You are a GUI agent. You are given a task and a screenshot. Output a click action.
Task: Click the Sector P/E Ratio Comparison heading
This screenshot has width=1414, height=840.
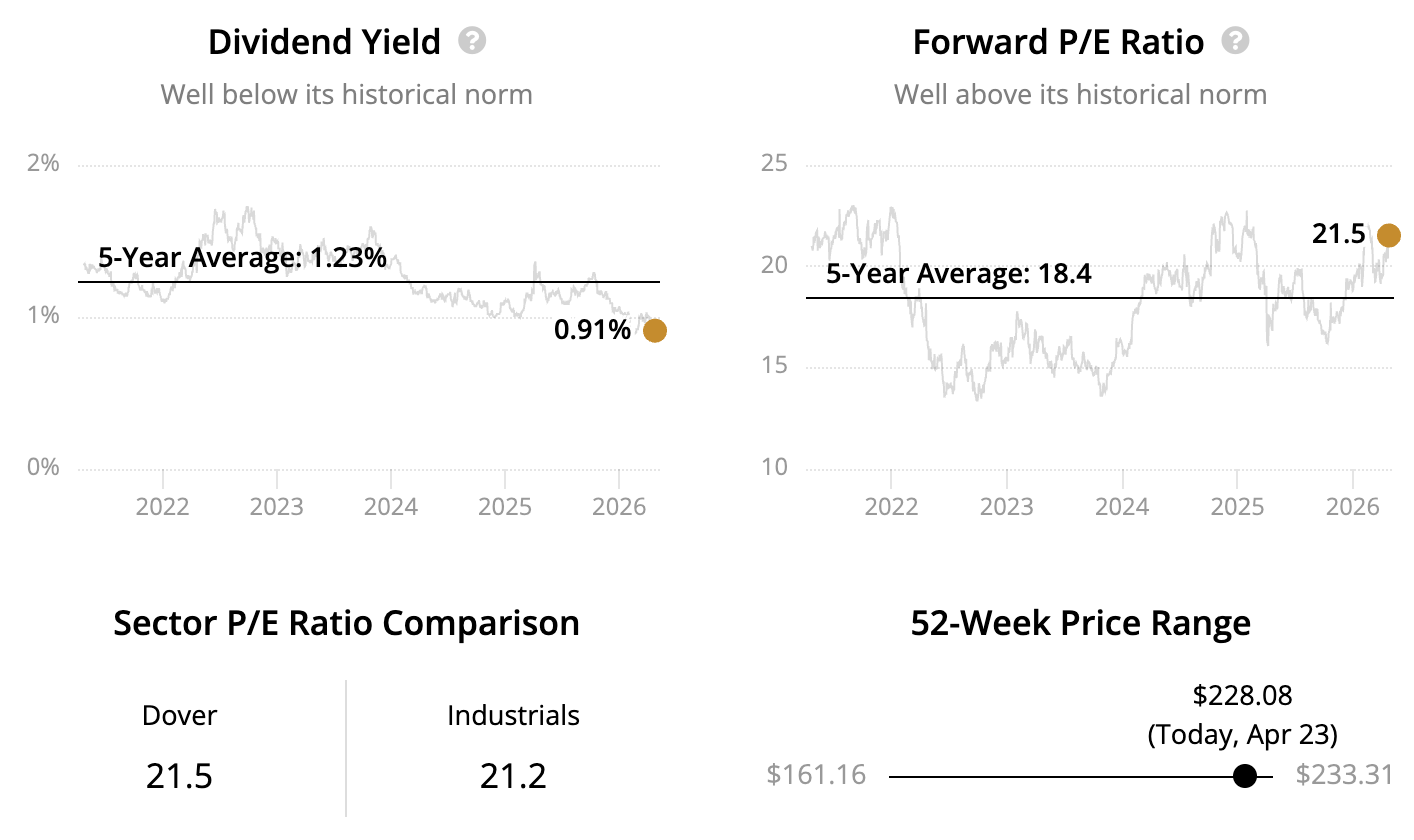[x=346, y=623]
